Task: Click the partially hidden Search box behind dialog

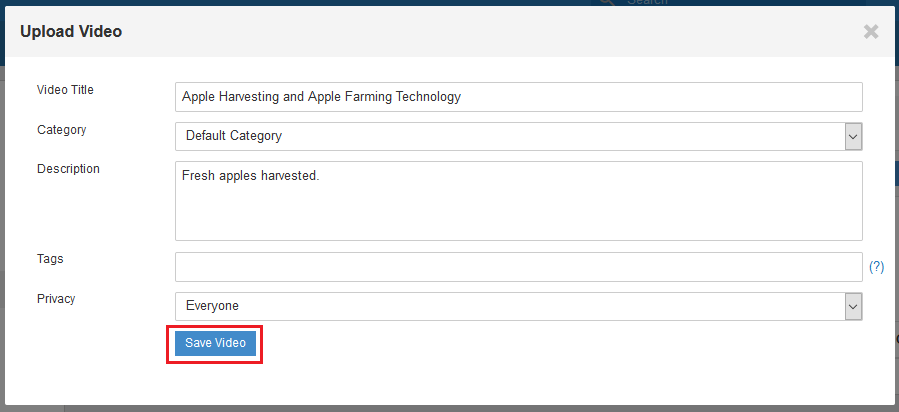Action: pyautogui.click(x=742, y=3)
